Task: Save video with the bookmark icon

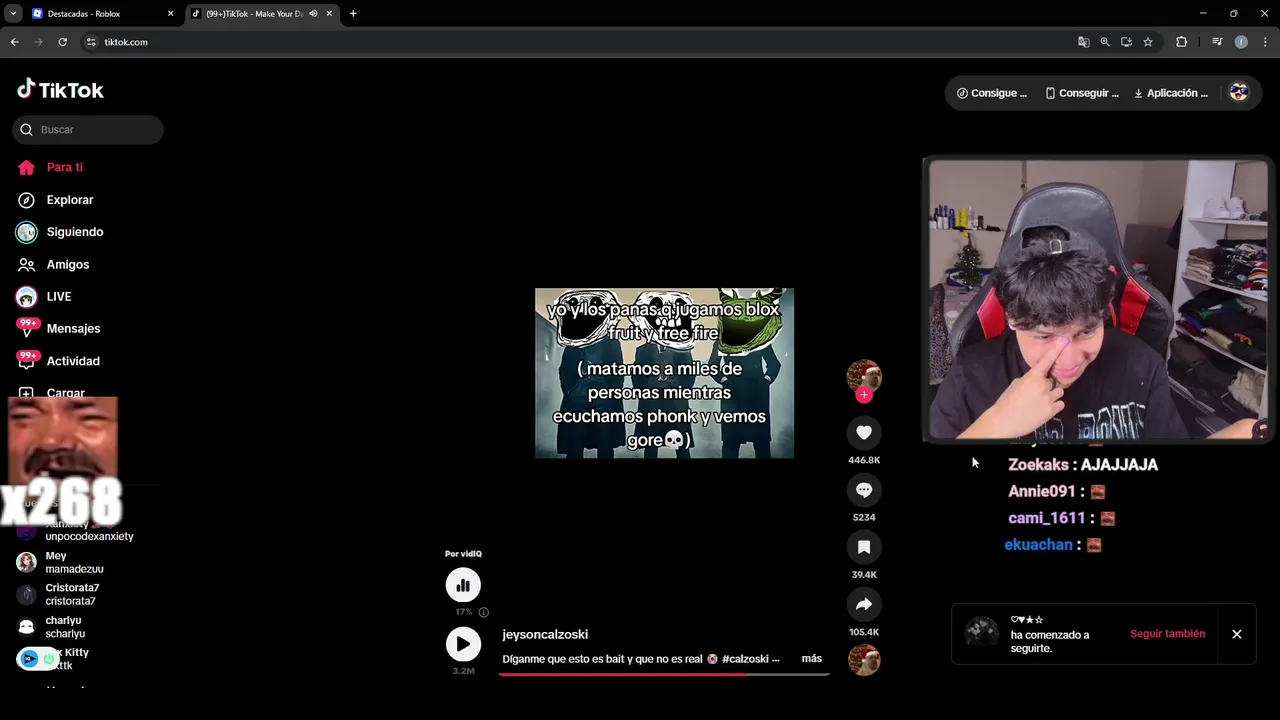Action: [x=864, y=547]
